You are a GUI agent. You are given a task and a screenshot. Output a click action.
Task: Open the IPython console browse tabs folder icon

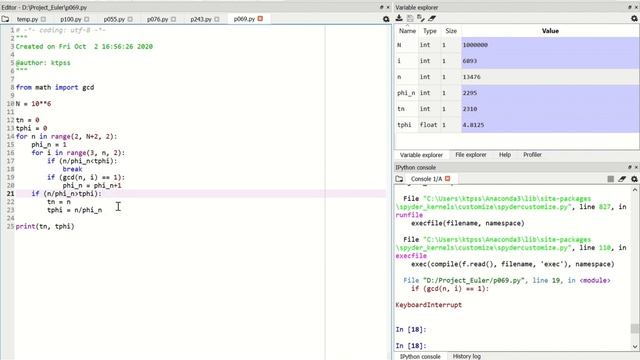pos(399,179)
